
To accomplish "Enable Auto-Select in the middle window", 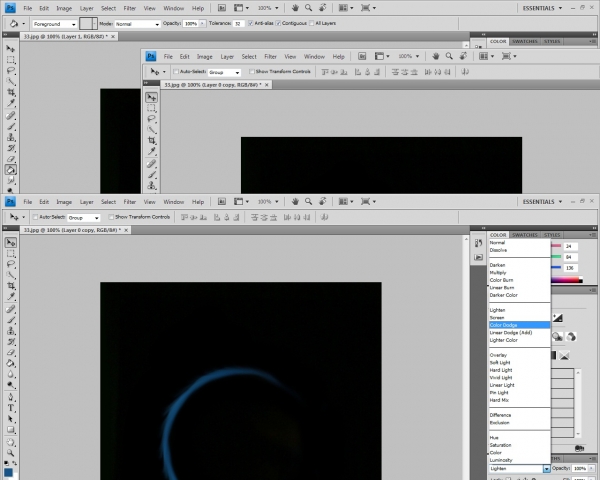I will 176,72.
